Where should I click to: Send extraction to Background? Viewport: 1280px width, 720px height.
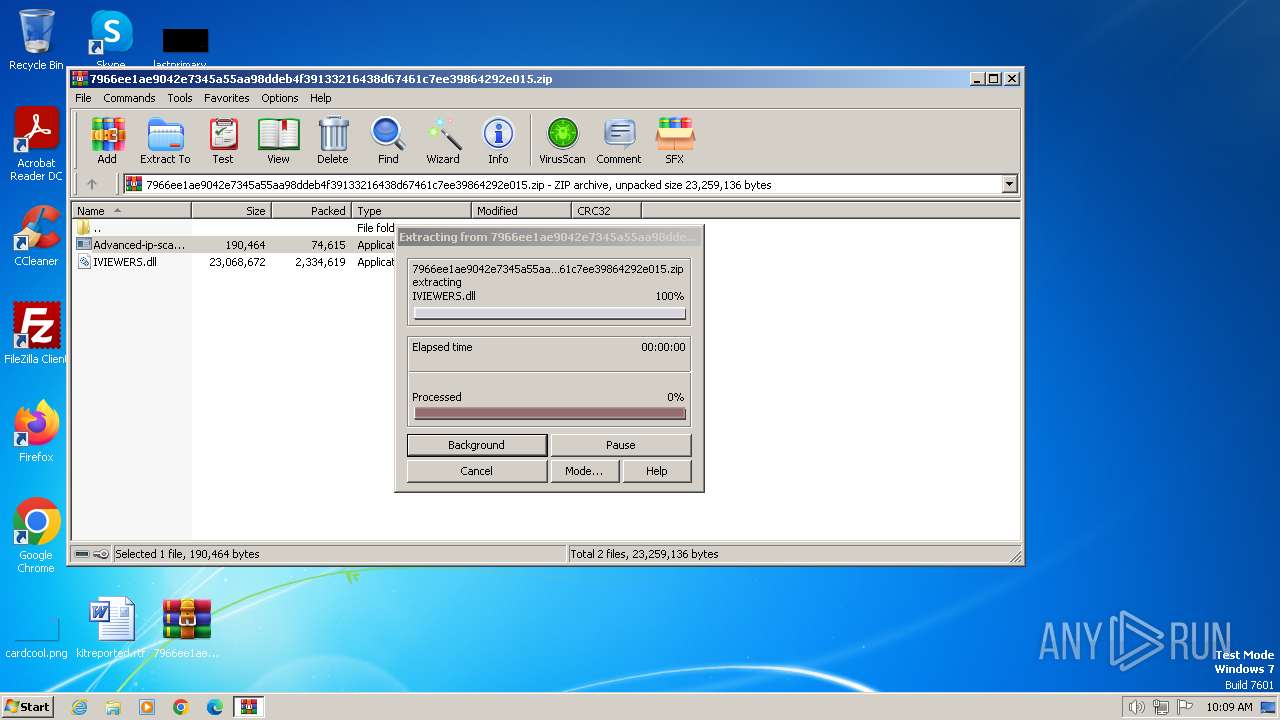coord(477,445)
